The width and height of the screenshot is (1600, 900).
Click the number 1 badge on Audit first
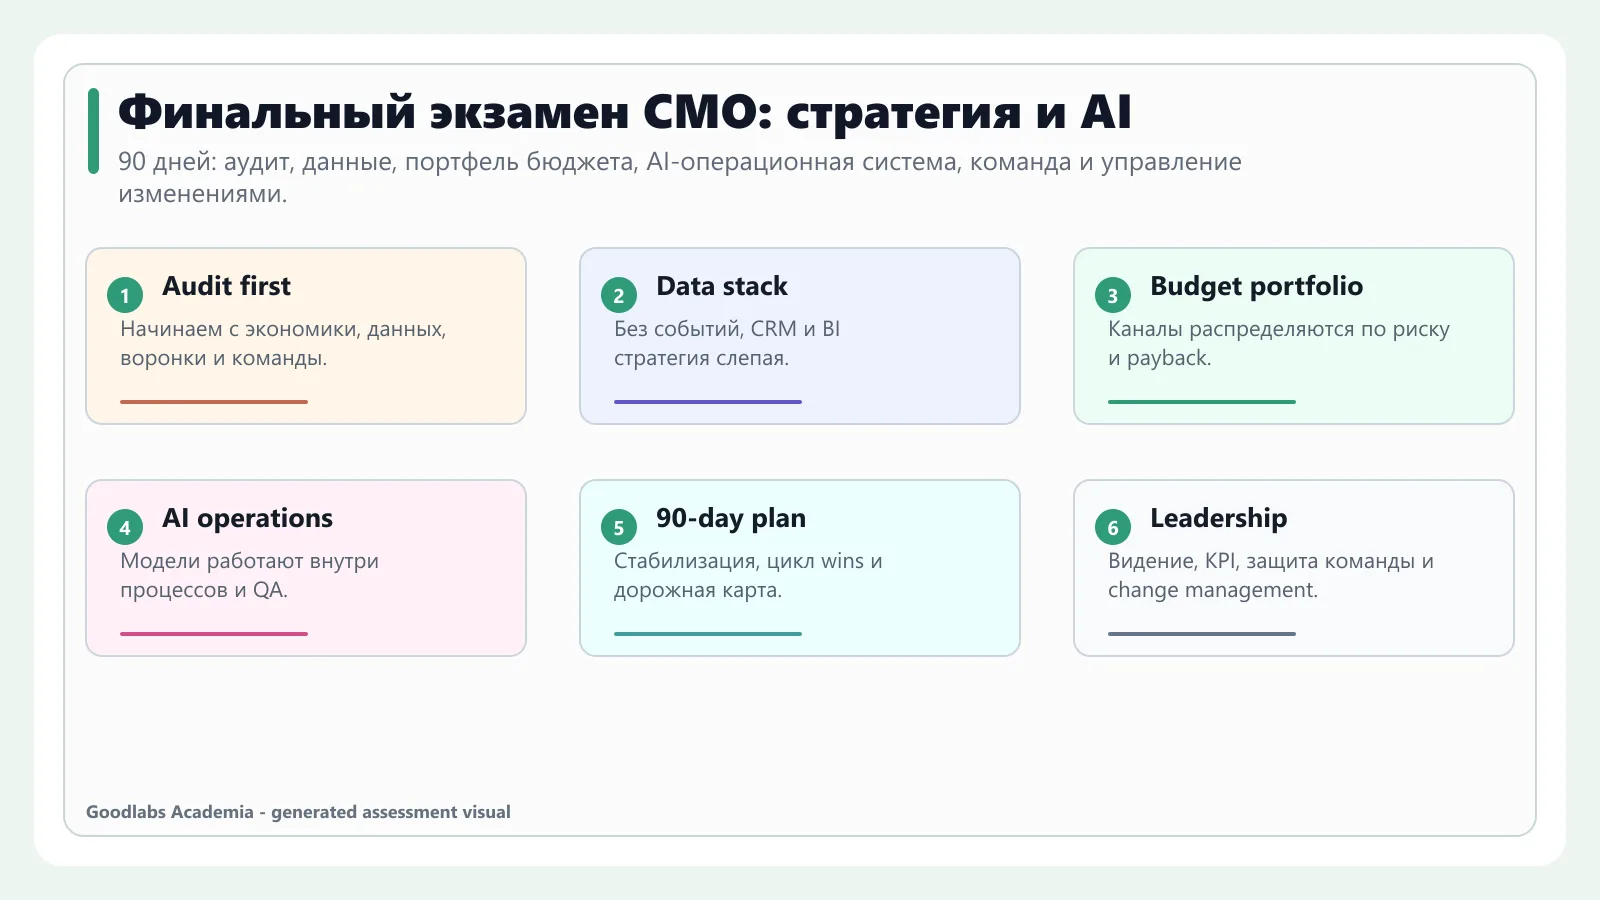[x=125, y=295]
